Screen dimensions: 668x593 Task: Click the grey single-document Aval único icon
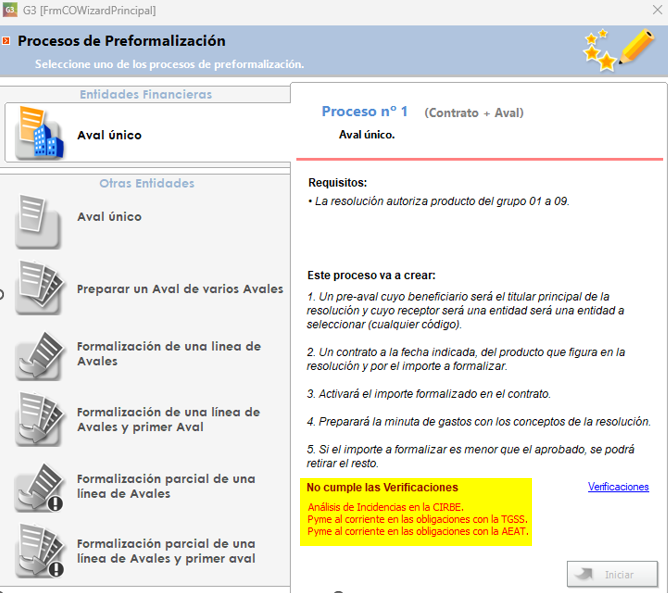click(x=37, y=221)
